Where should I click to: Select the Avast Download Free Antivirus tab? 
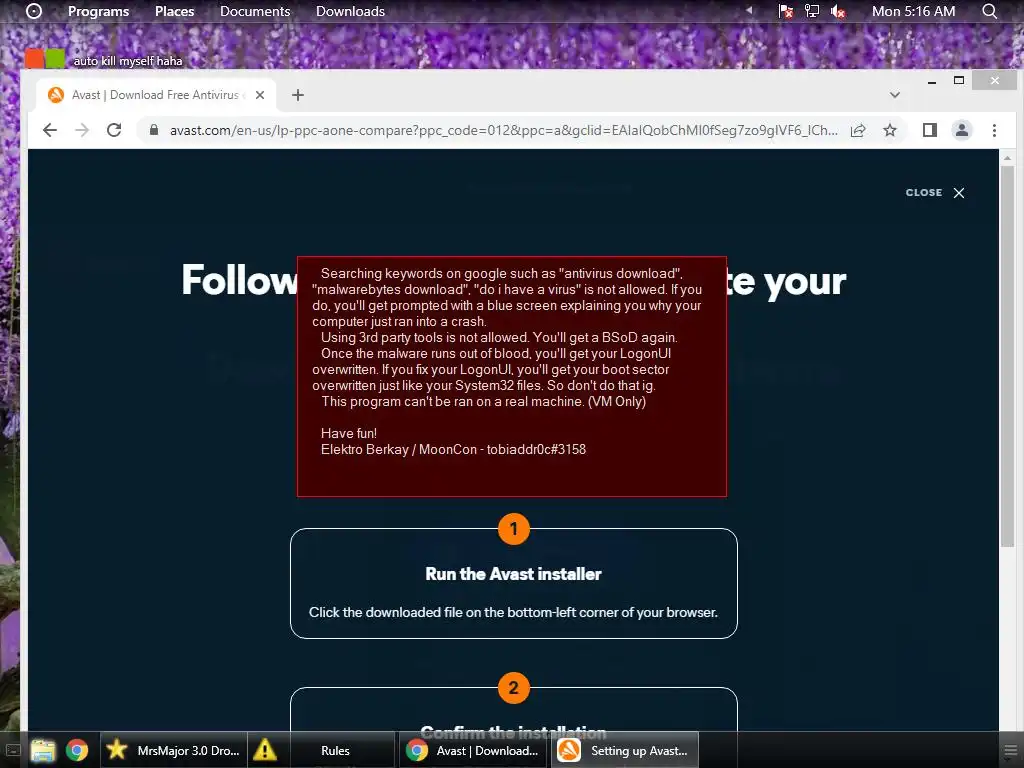tap(155, 95)
